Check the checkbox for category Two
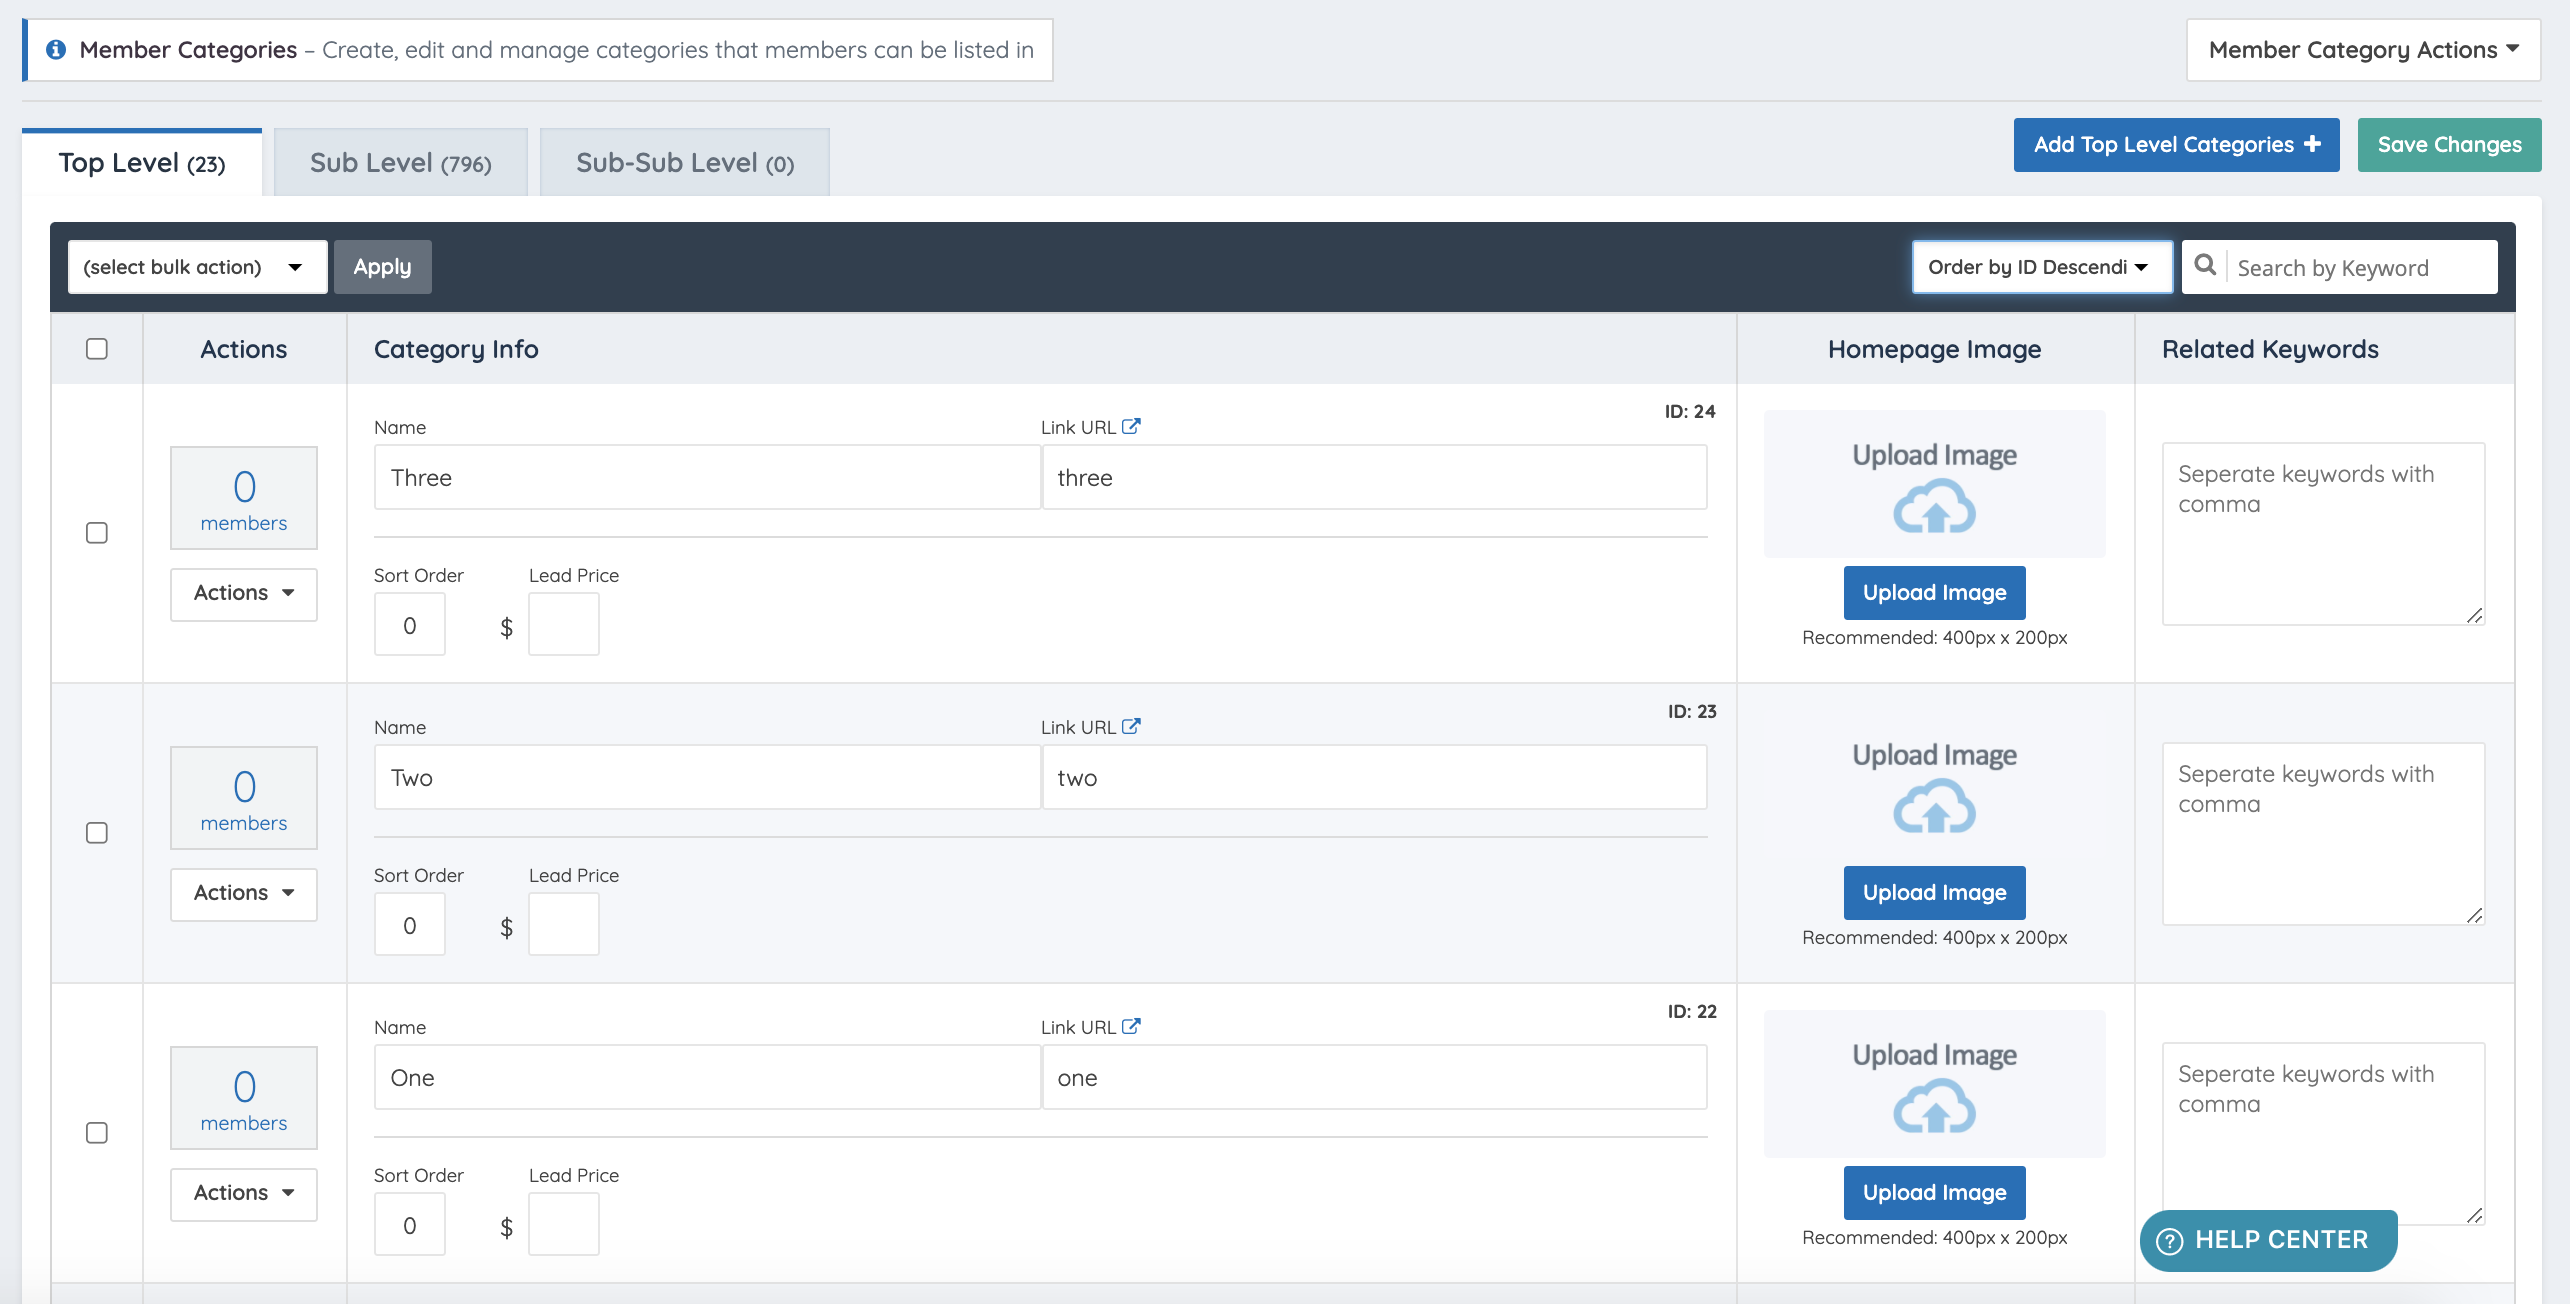The width and height of the screenshot is (2570, 1304). point(97,833)
